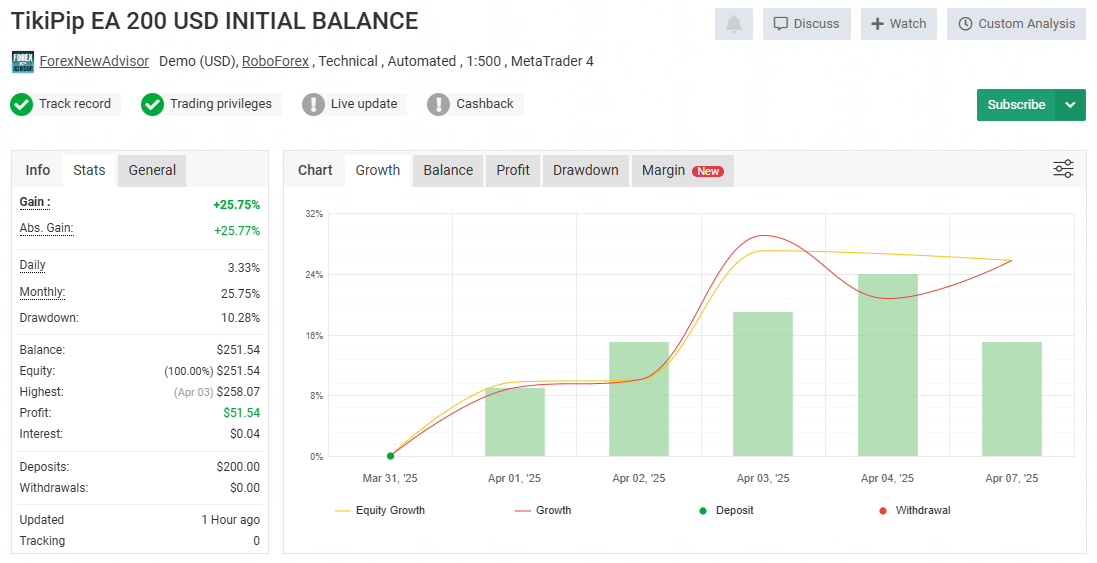This screenshot has width=1097, height=563.
Task: Click the Apr 04 green bar
Action: coord(888,365)
